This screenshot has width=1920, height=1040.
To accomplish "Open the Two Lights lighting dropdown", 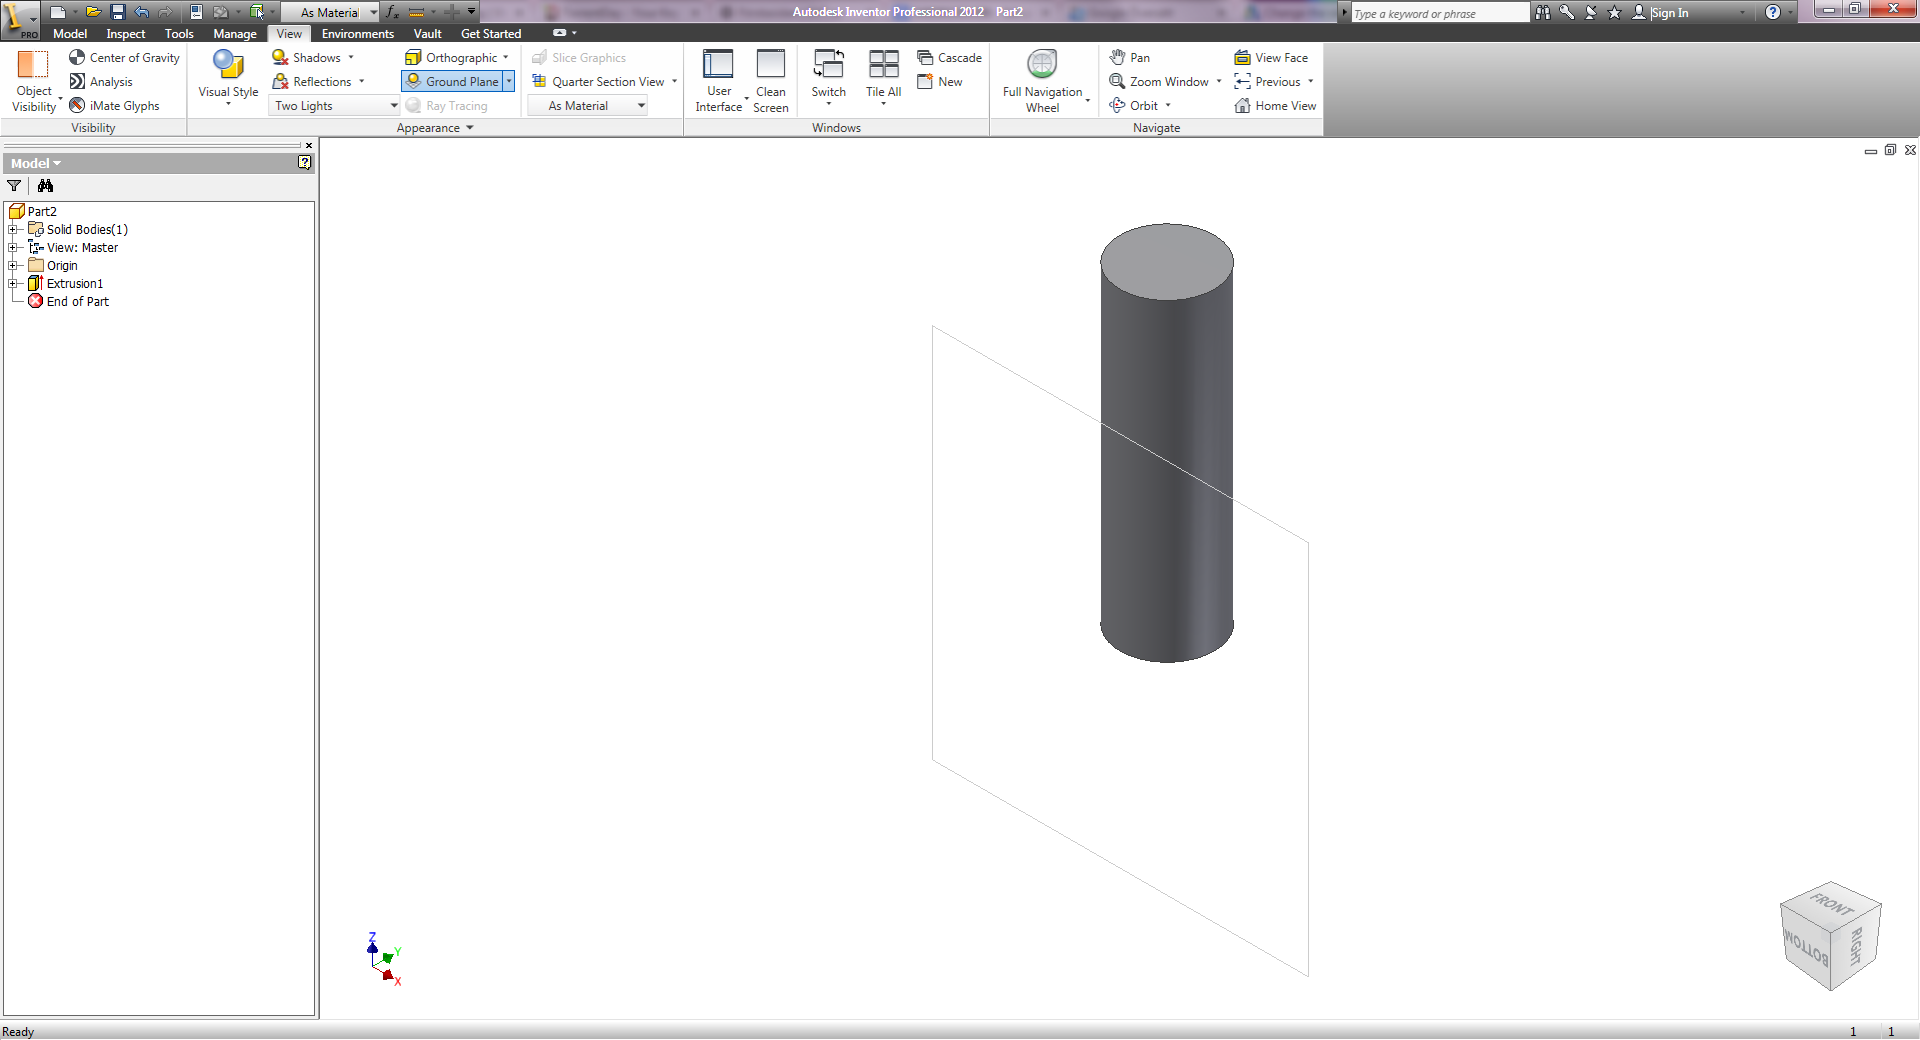I will pos(335,106).
